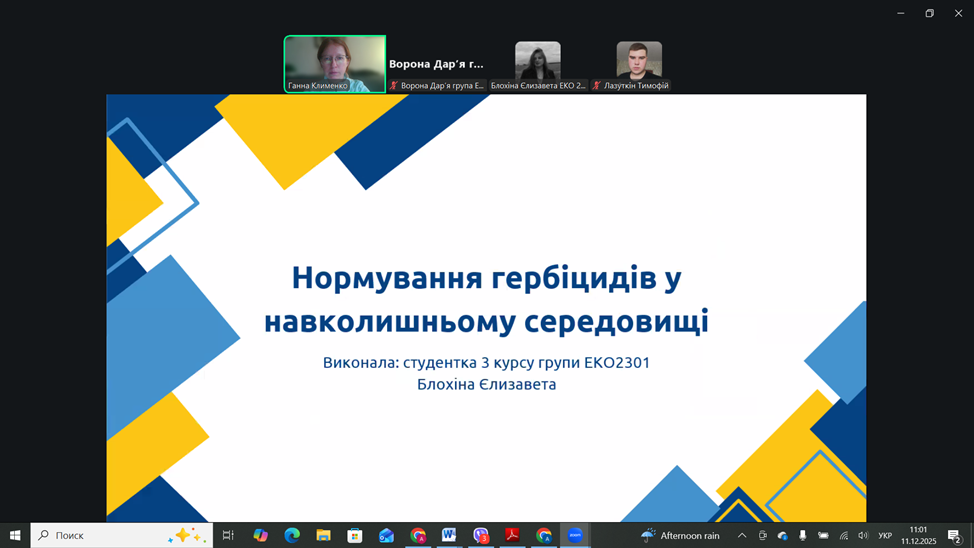The height and width of the screenshot is (548, 974).
Task: Open Task View from the taskbar
Action: tap(228, 536)
